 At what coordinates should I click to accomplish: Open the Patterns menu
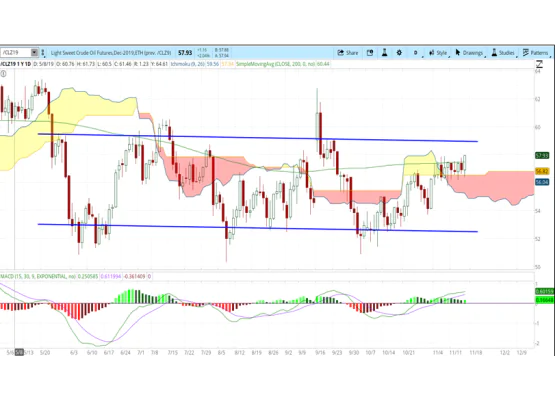coord(536,53)
